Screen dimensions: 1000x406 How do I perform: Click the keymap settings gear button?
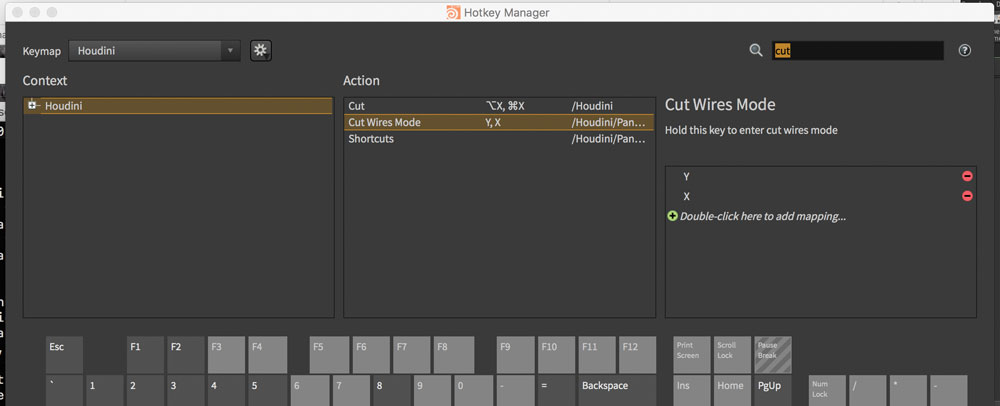click(260, 51)
